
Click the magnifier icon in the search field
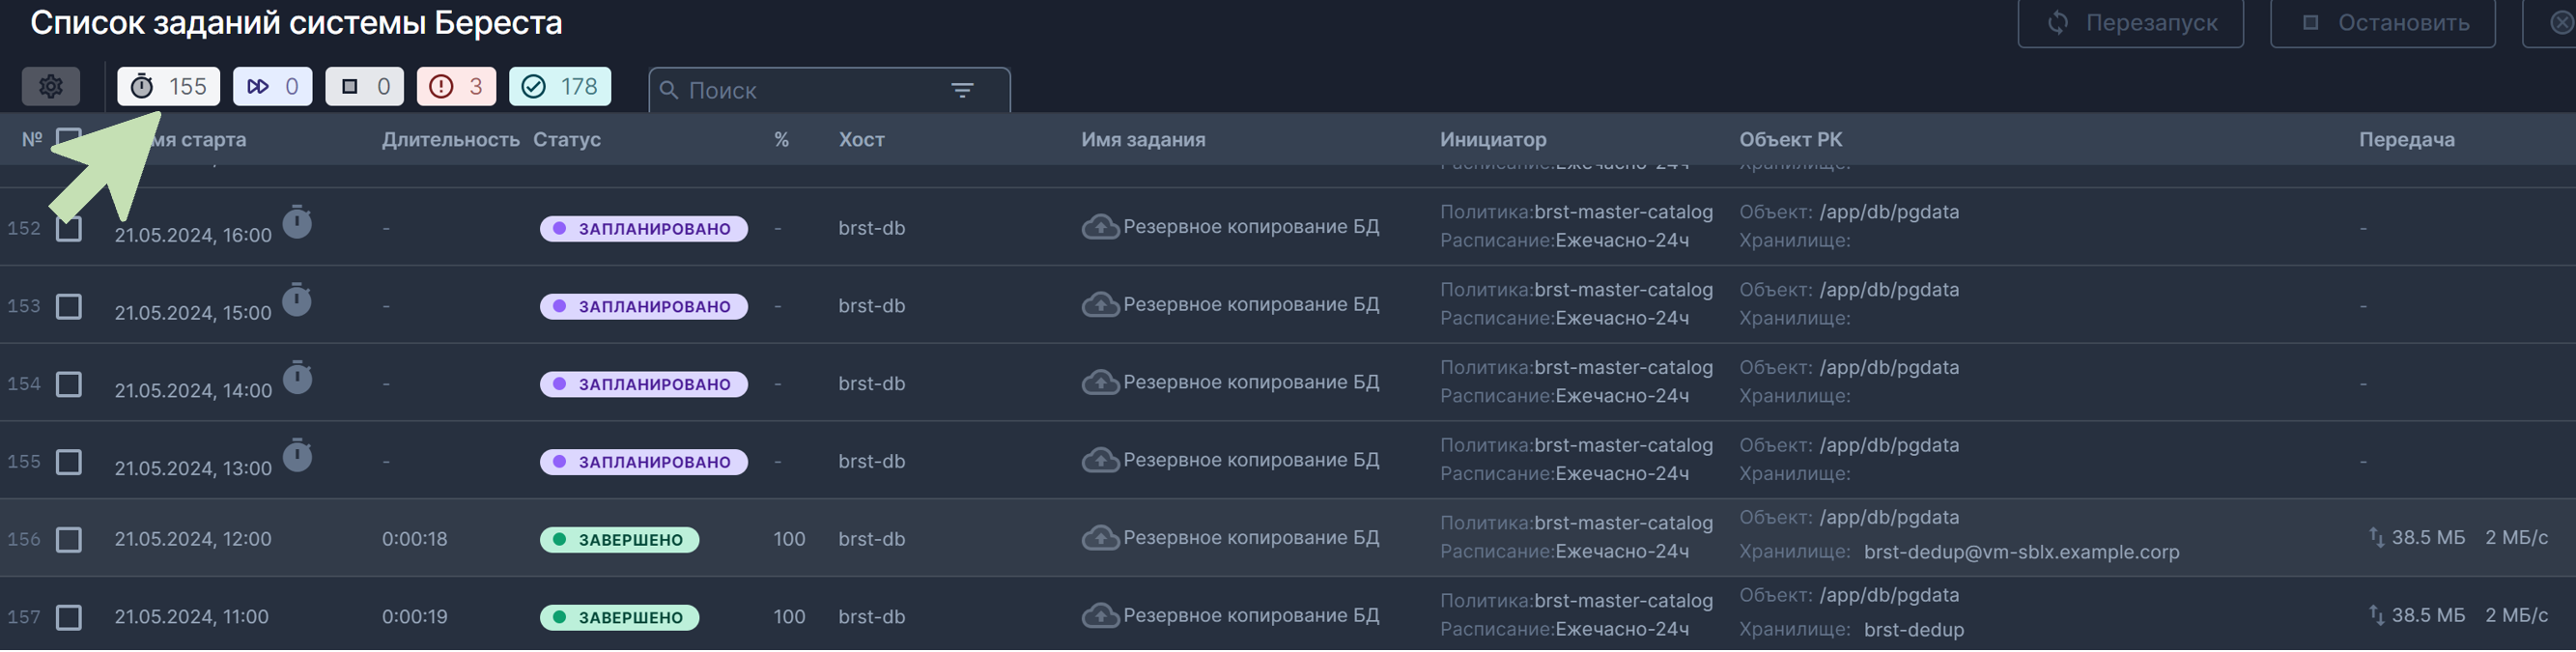[x=672, y=90]
